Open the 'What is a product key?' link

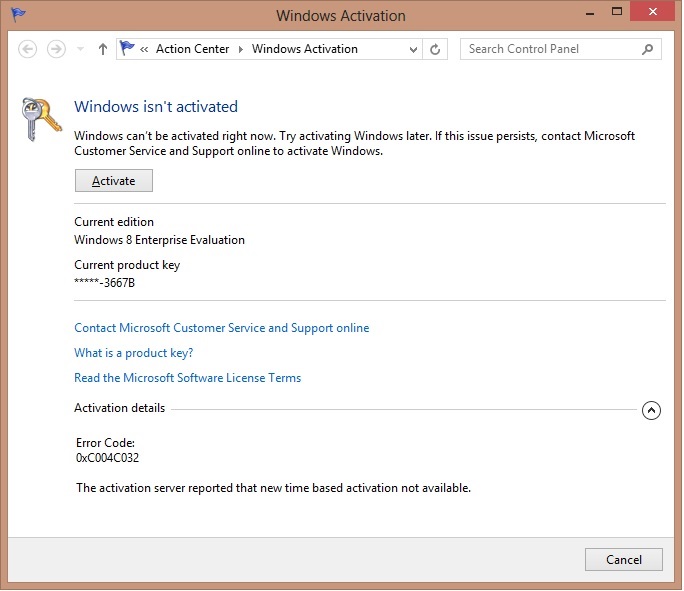[133, 353]
